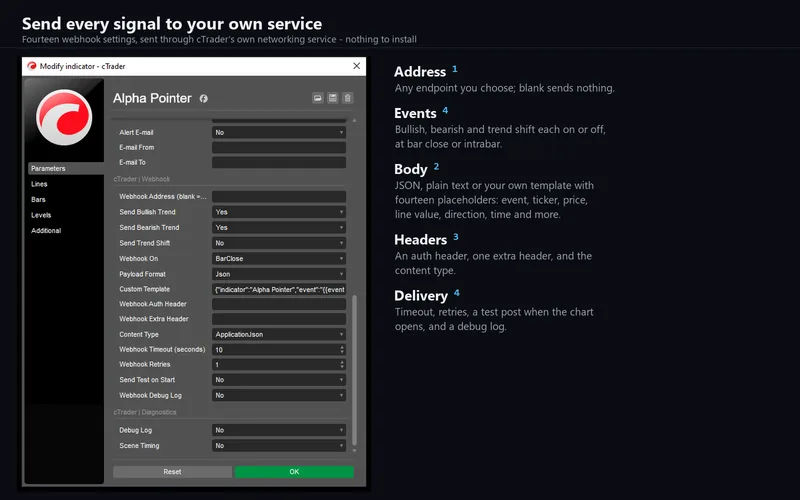Open the Content Type ApplicationJson dropdown
The image size is (800, 500).
[279, 334]
